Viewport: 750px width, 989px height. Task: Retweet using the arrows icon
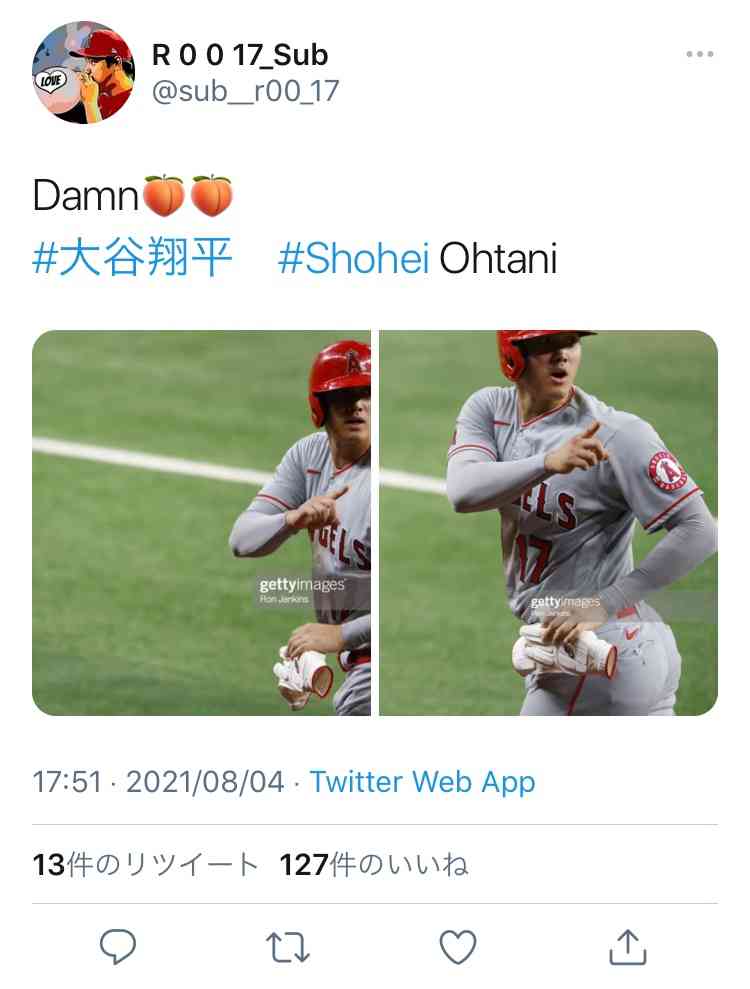click(x=288, y=947)
